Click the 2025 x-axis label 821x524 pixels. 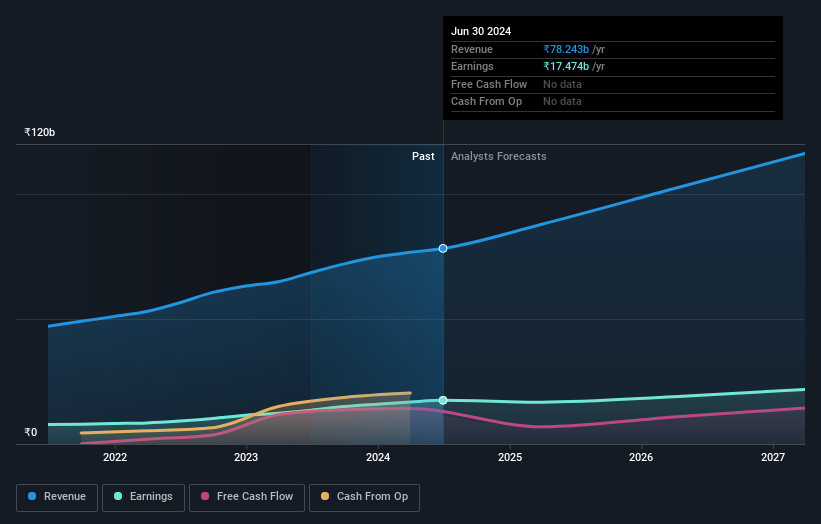[510, 458]
